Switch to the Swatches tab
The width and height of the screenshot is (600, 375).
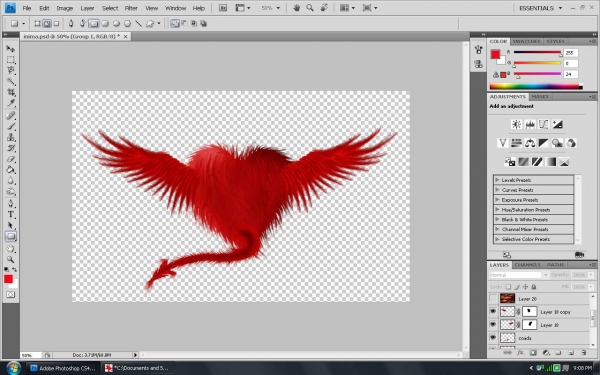tap(526, 41)
